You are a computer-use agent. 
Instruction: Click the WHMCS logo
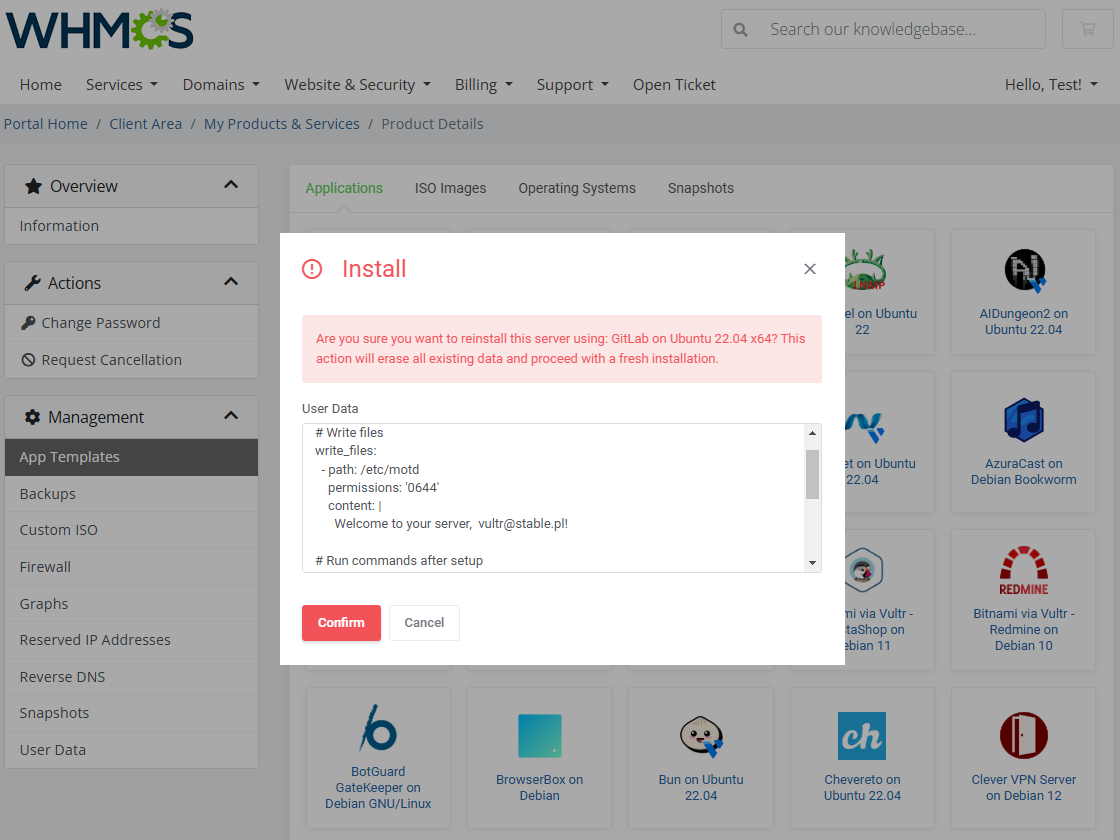point(100,29)
